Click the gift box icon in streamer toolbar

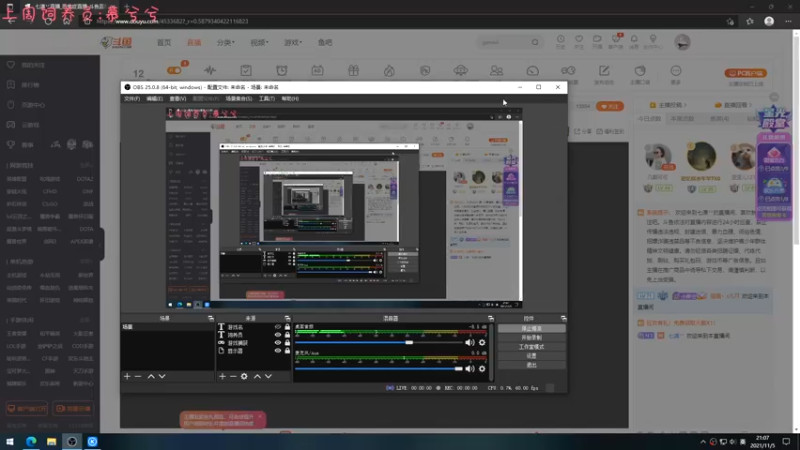354,71
